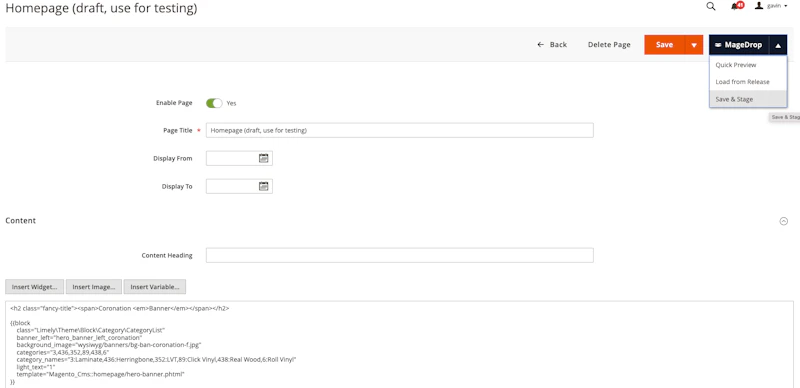Open the Display To calendar icon

[x=264, y=186]
